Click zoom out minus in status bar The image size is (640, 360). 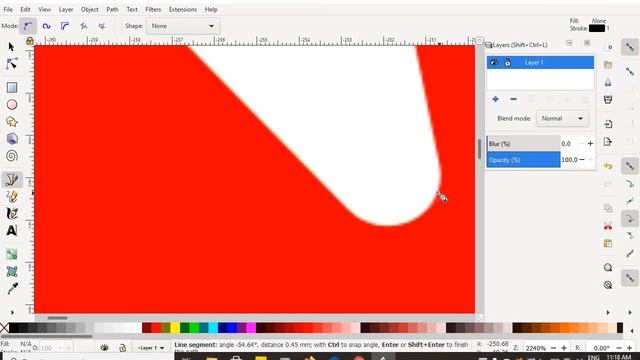click(x=553, y=348)
